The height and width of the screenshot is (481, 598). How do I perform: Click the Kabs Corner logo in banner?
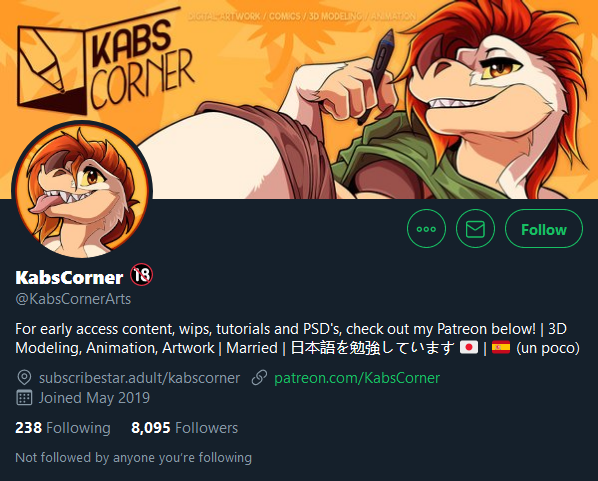[105, 61]
